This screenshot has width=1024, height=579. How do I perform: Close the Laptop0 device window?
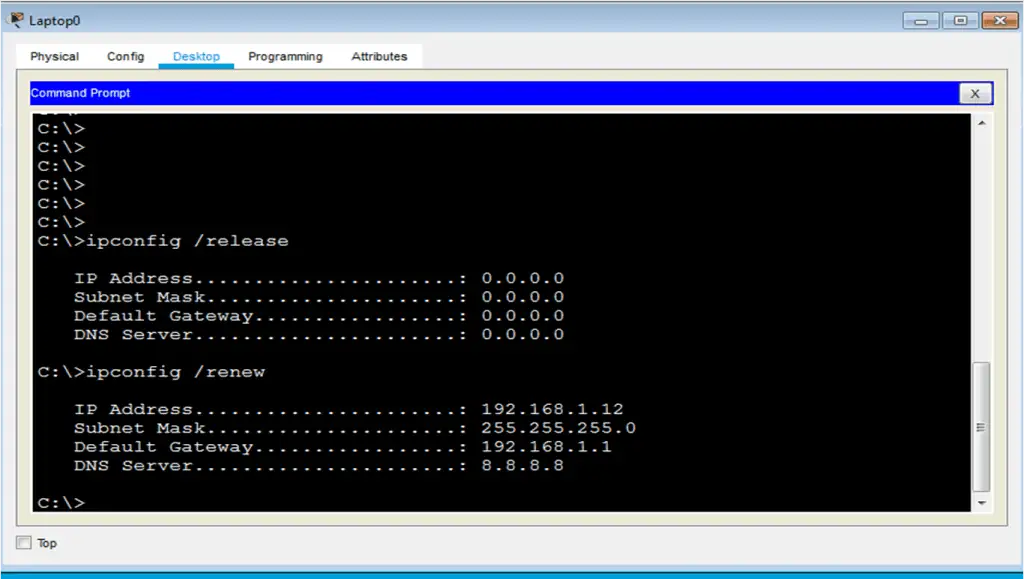pyautogui.click(x=999, y=21)
